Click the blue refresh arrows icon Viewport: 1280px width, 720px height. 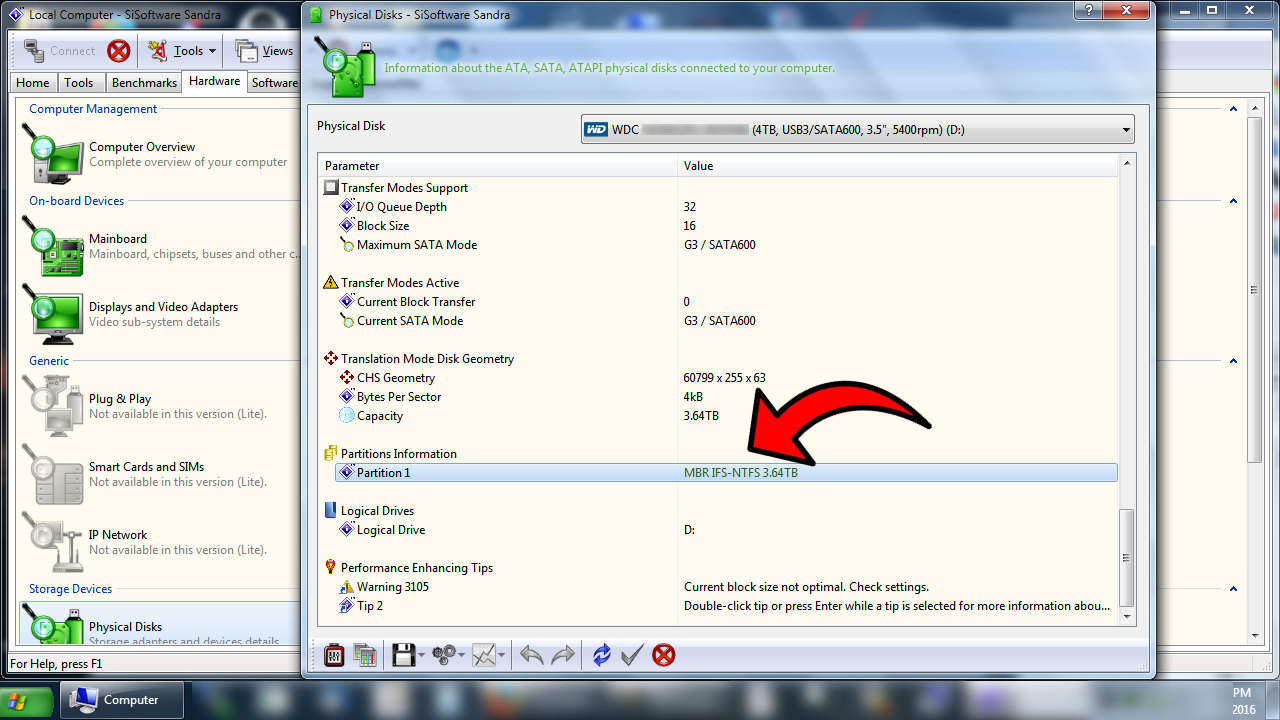click(601, 655)
